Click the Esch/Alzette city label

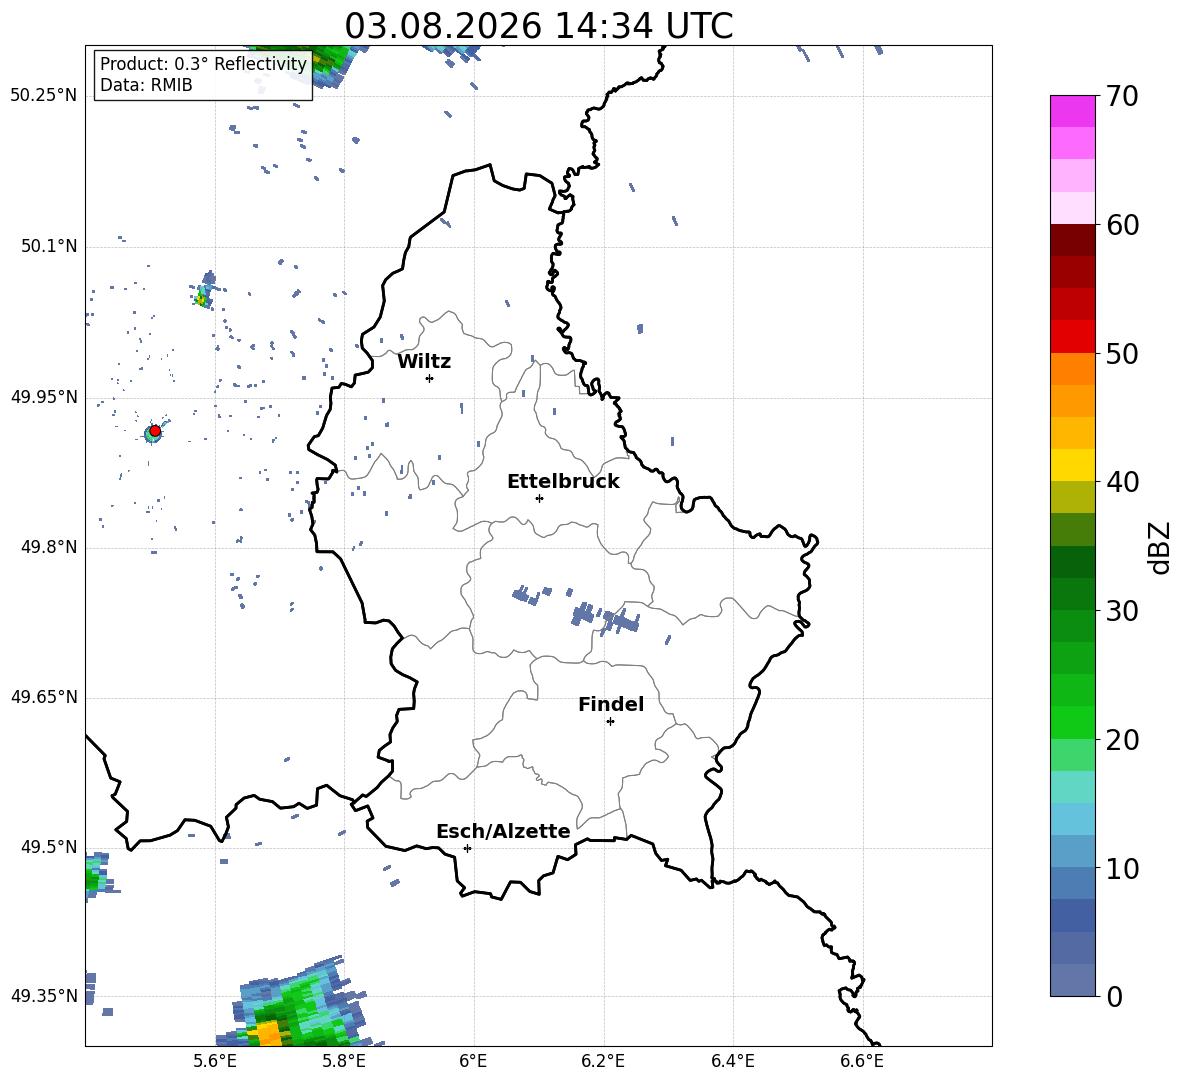click(x=503, y=831)
